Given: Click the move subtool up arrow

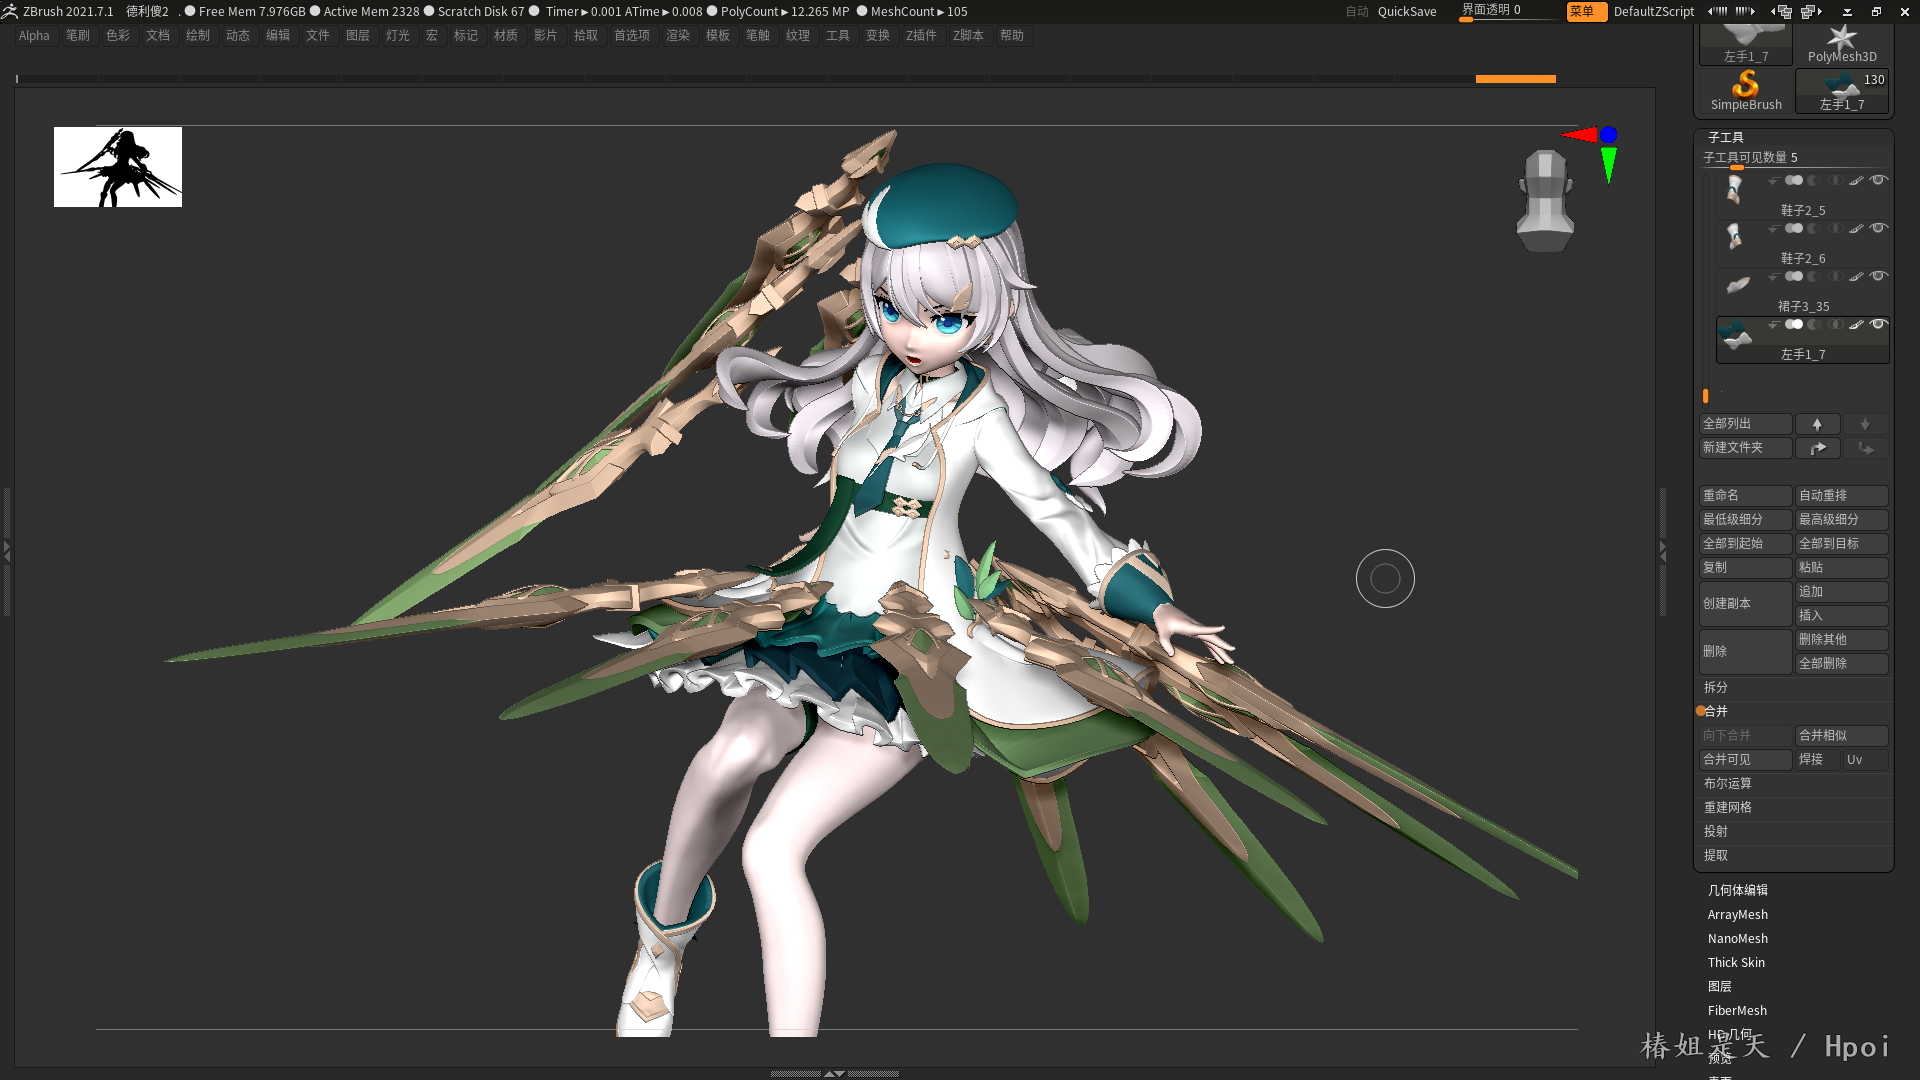Looking at the screenshot, I should click(x=1817, y=424).
